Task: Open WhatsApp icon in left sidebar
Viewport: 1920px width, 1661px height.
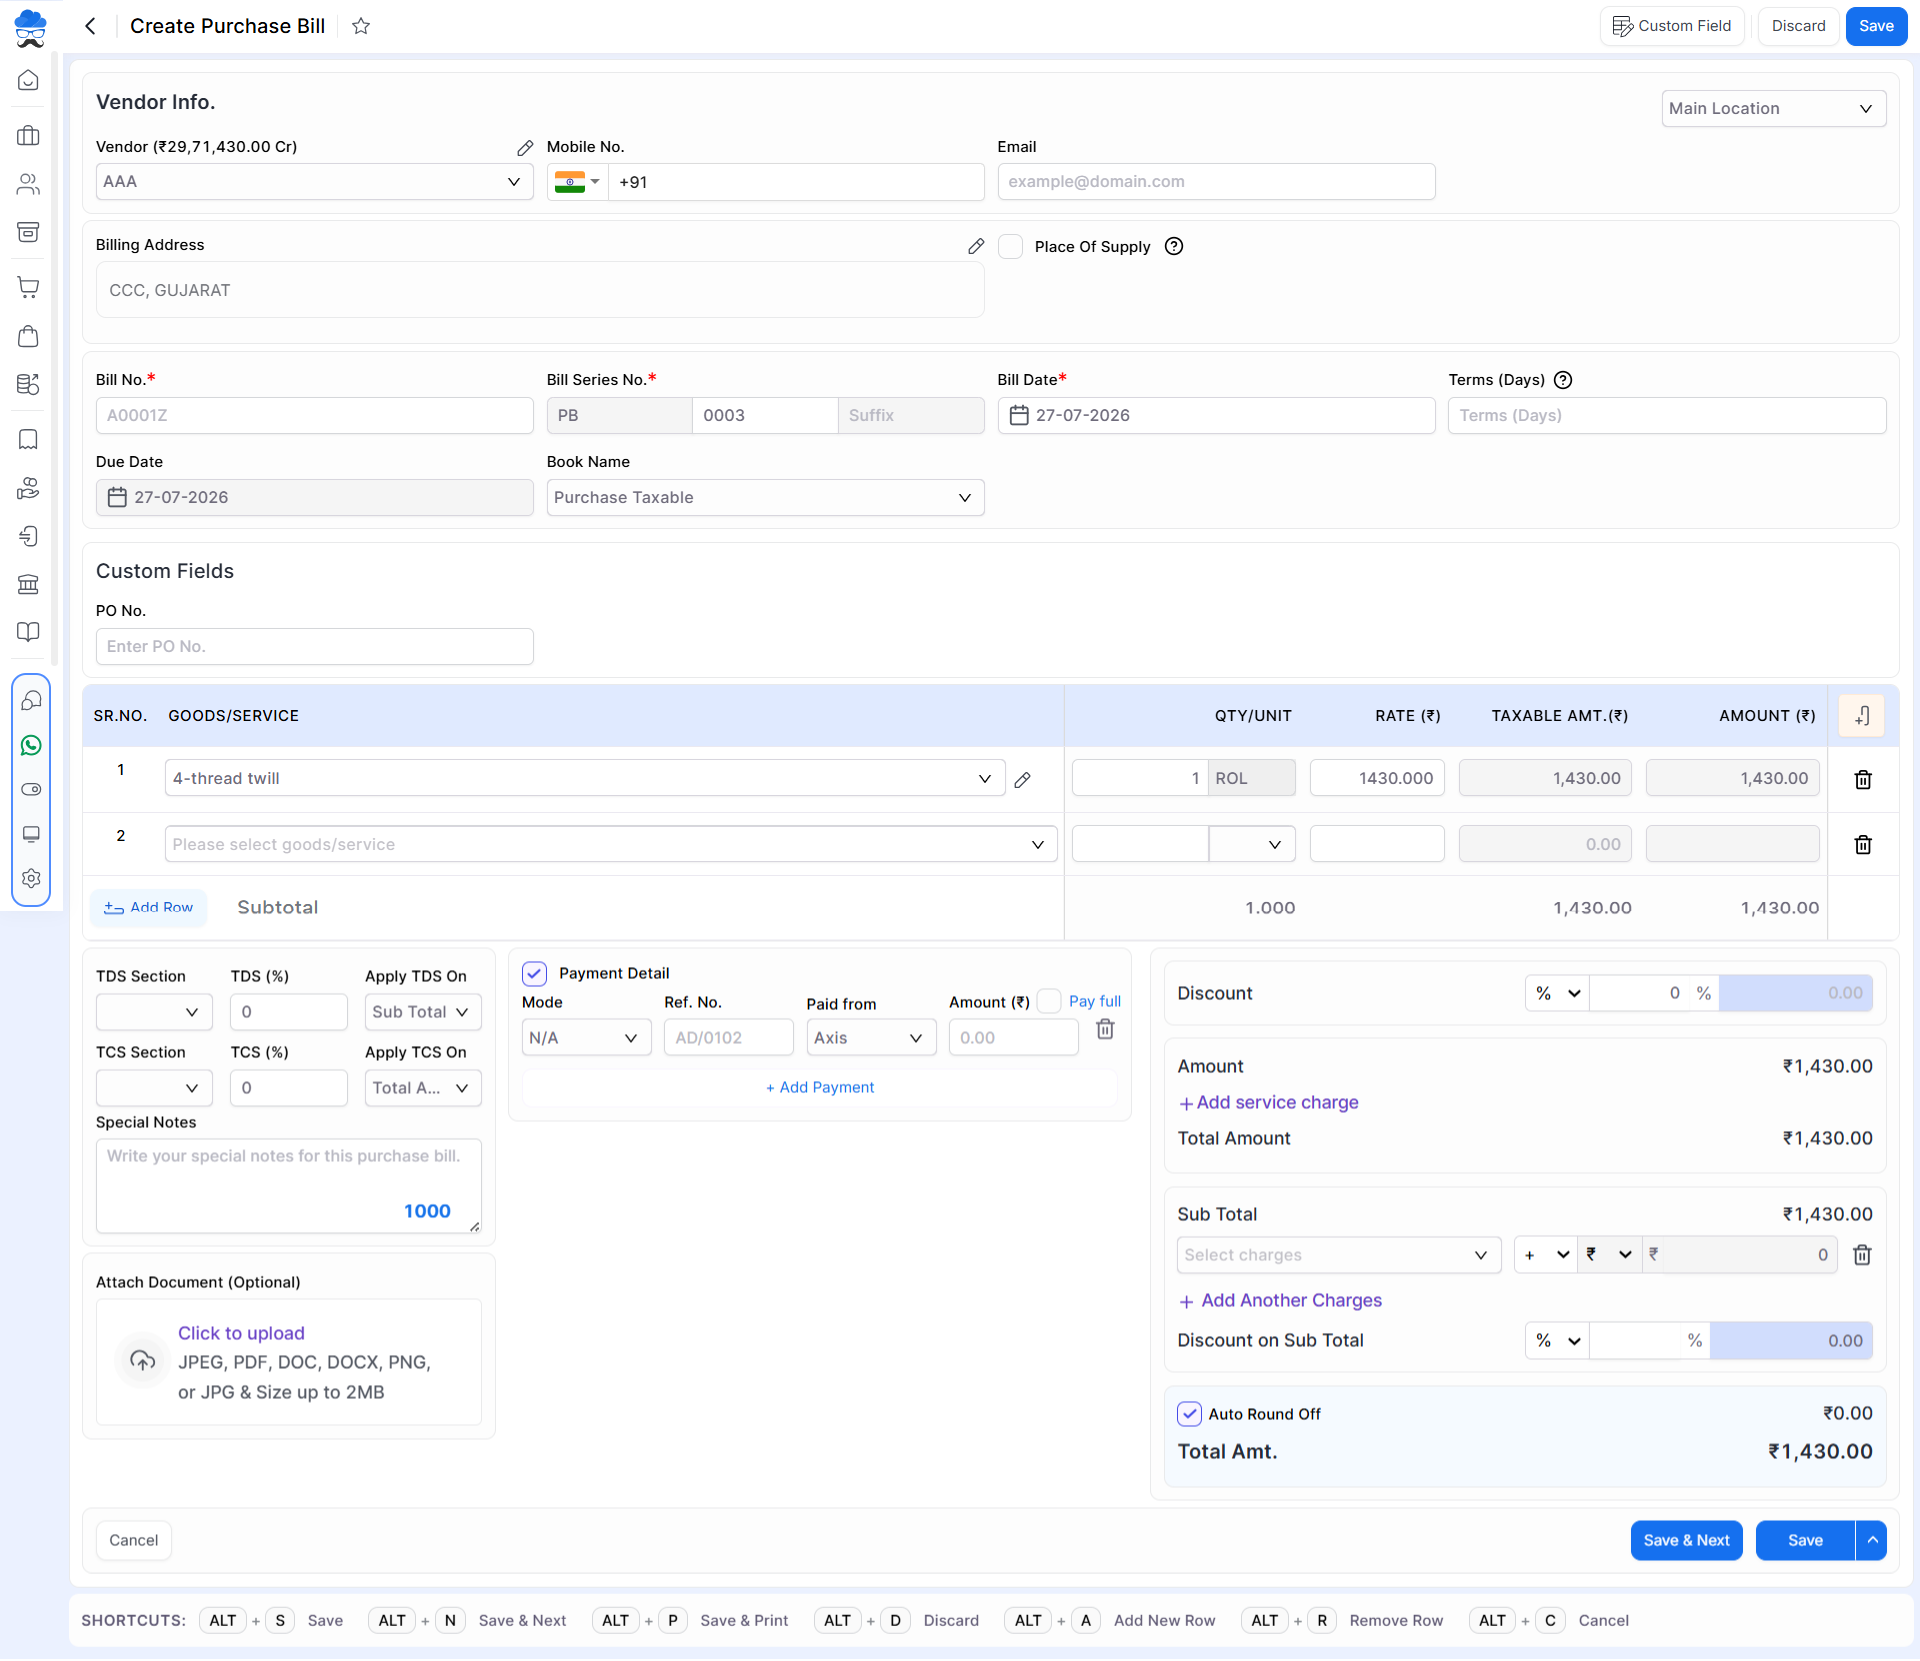Action: (x=31, y=745)
